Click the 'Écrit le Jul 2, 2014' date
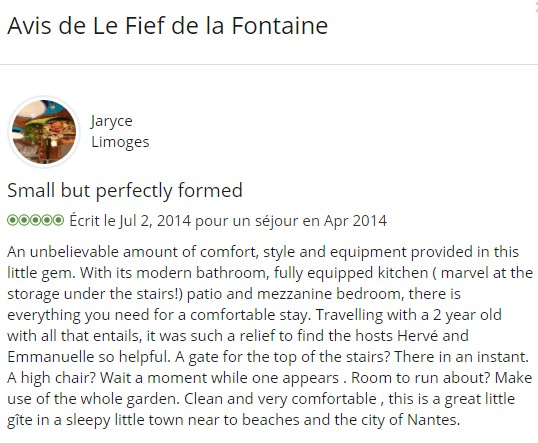538x443 pixels. pyautogui.click(x=130, y=220)
